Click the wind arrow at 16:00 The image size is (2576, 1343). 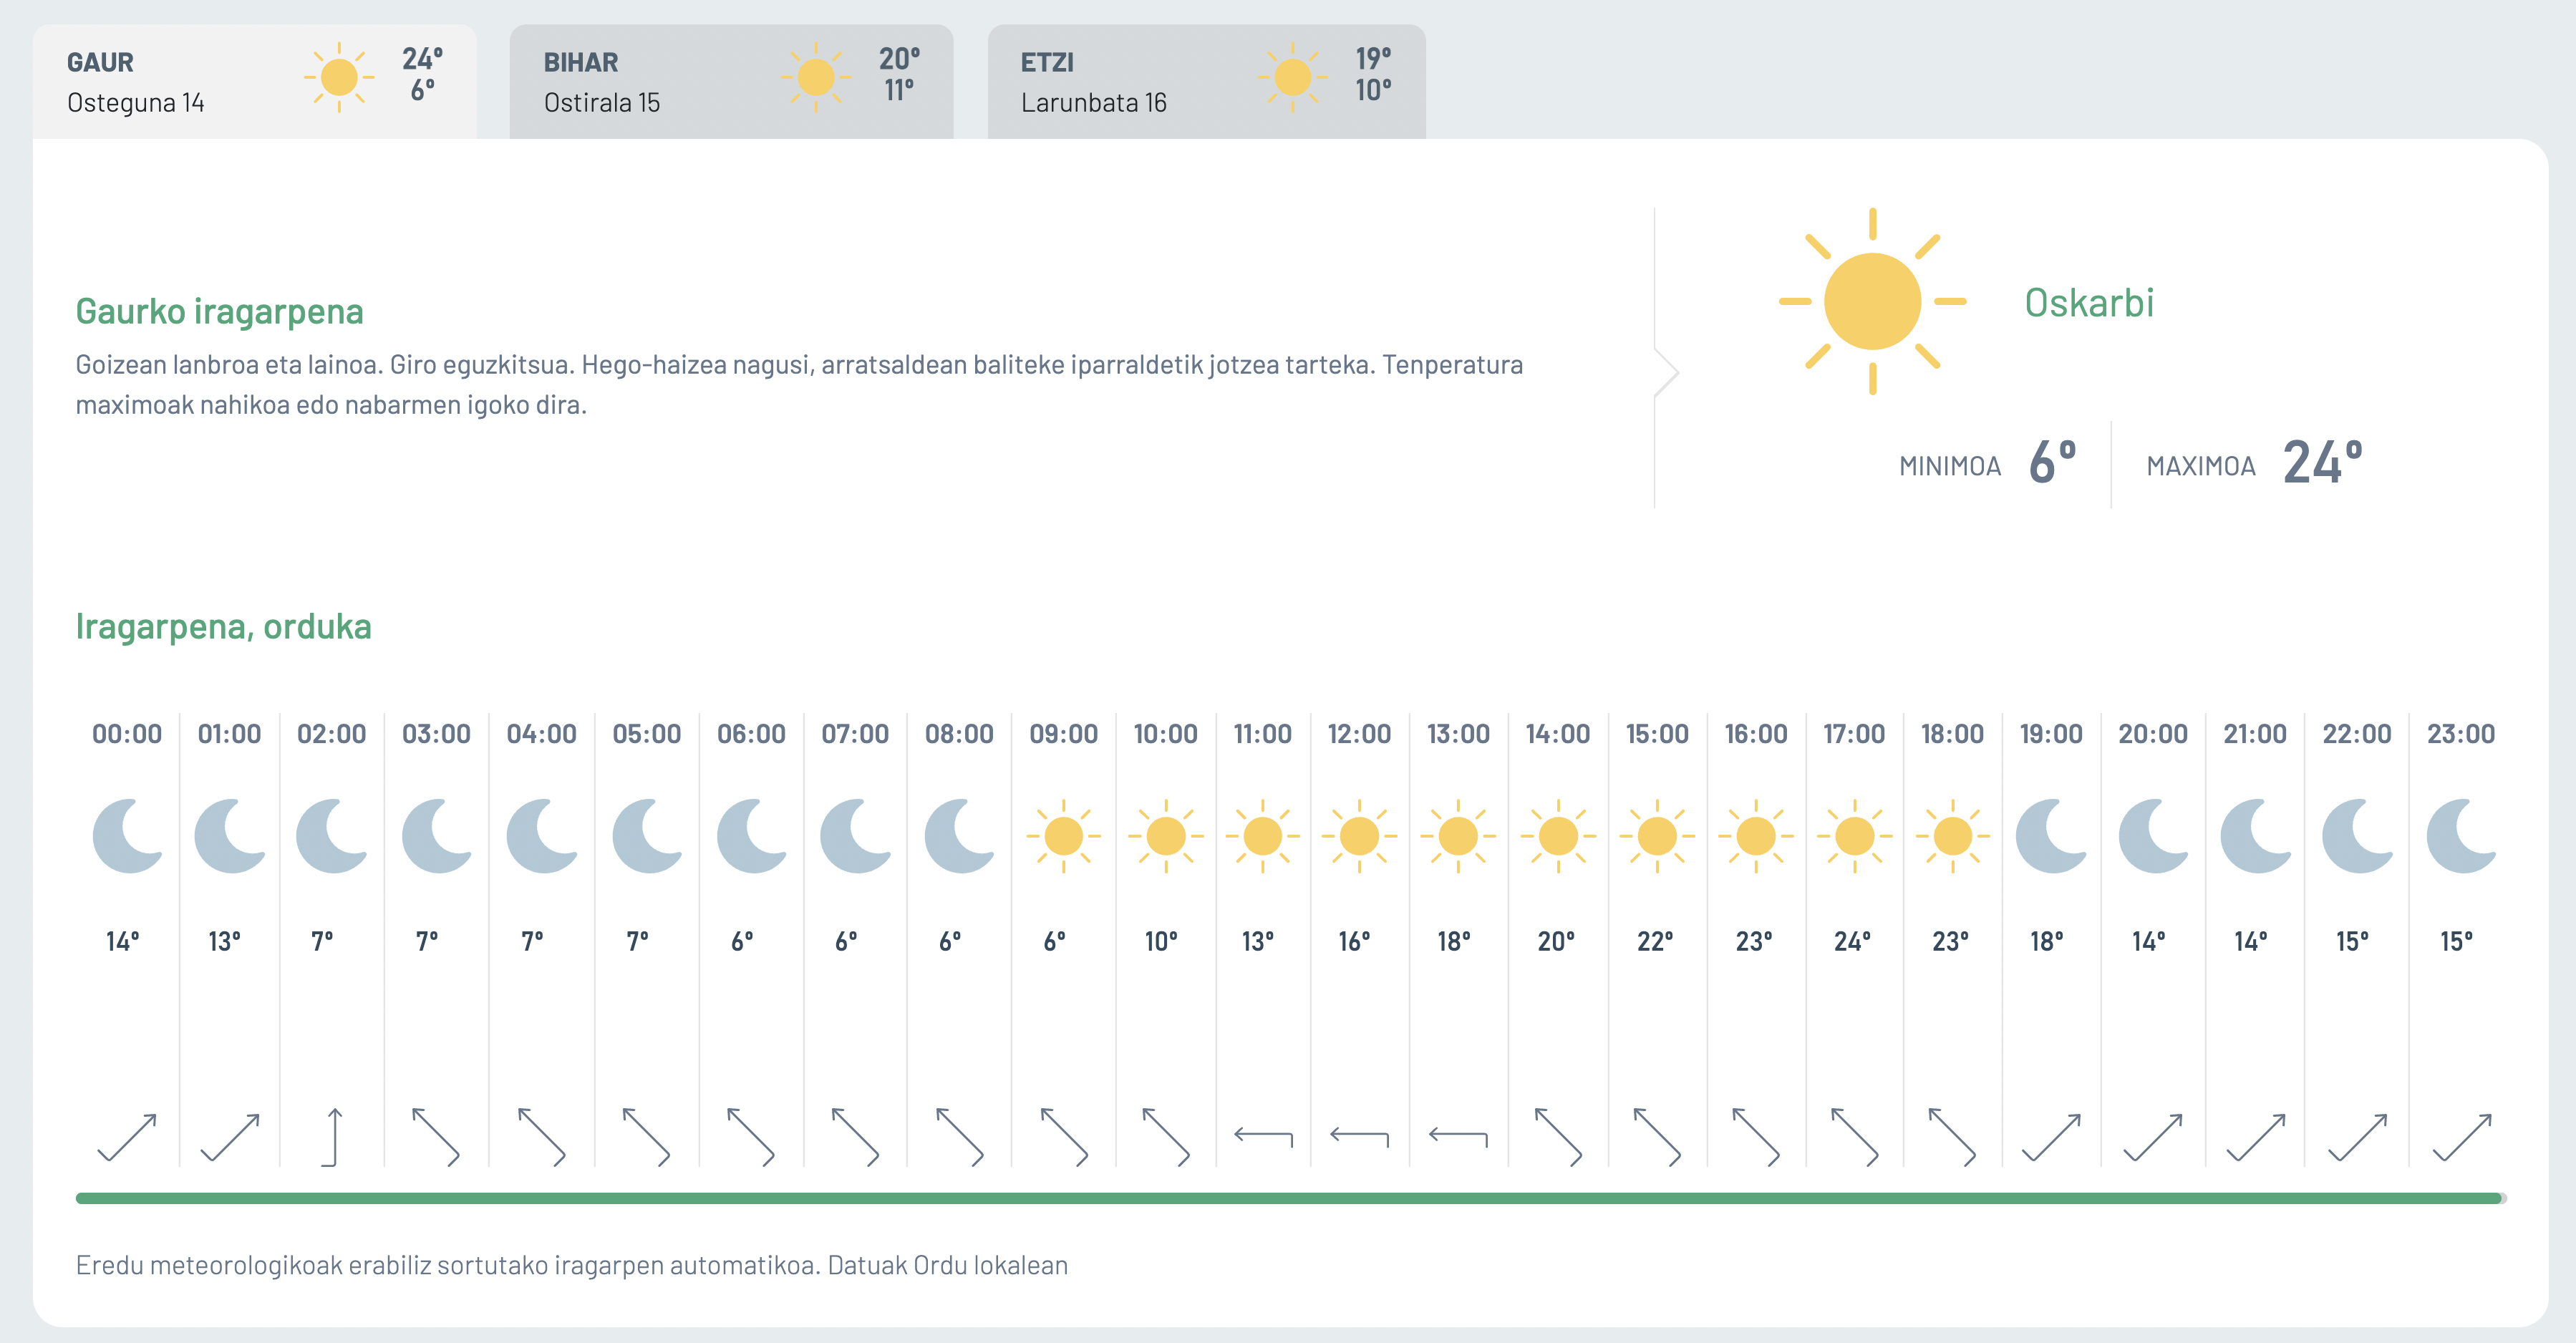coord(1756,1137)
